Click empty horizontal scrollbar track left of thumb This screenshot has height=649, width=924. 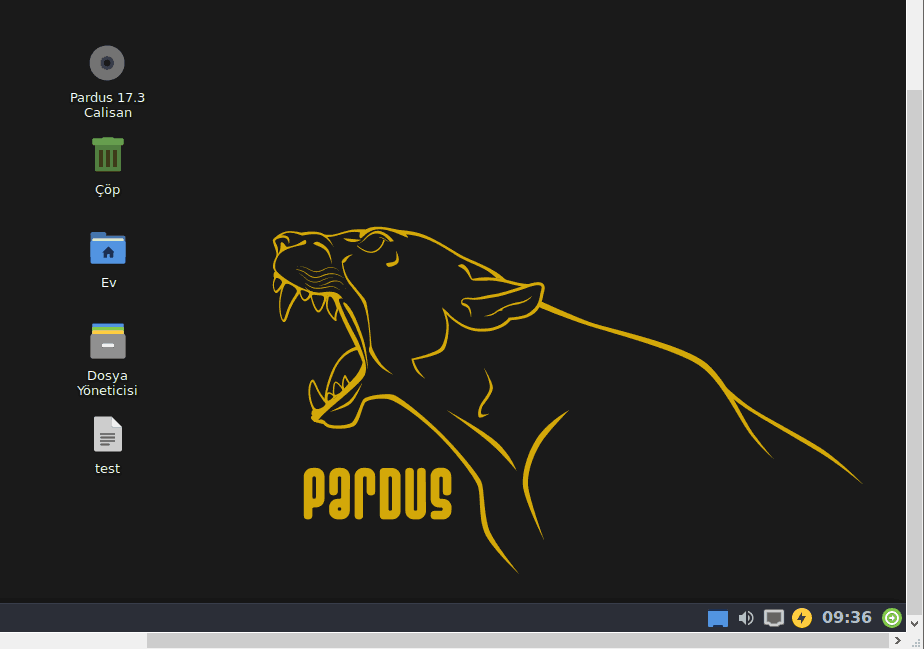(x=70, y=641)
